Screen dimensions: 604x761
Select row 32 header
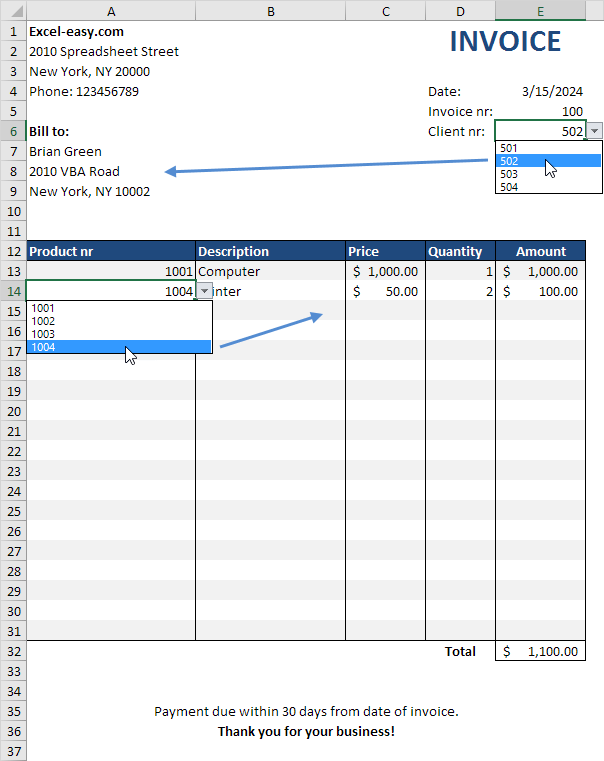[13, 651]
